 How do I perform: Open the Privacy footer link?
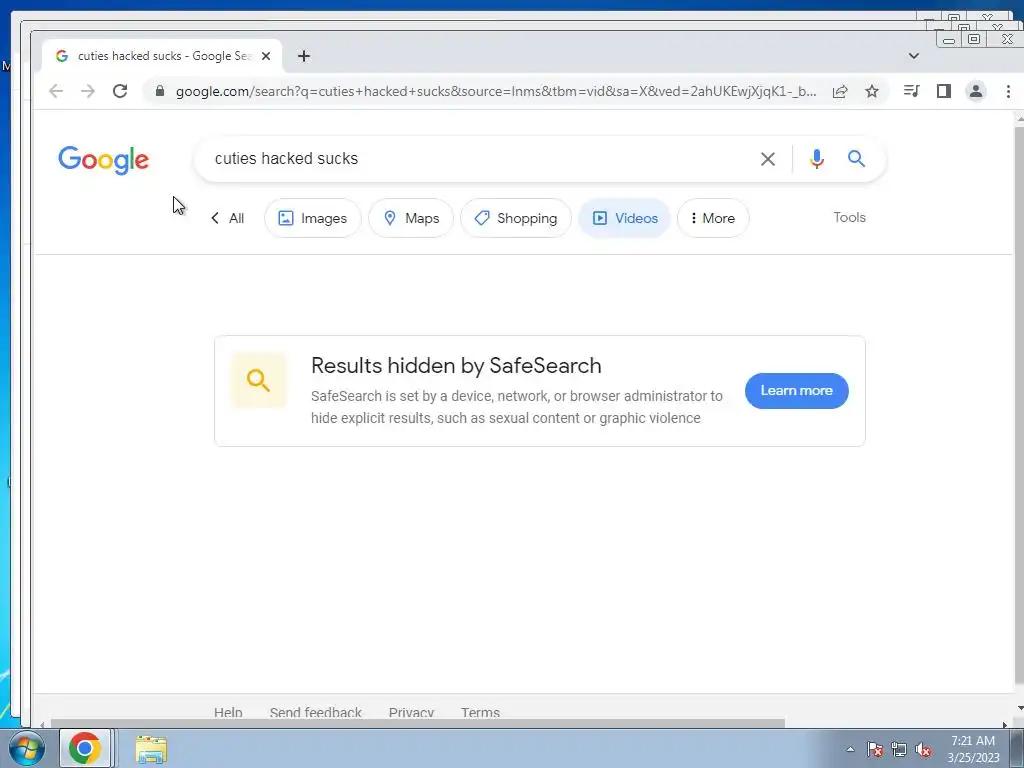coord(411,712)
